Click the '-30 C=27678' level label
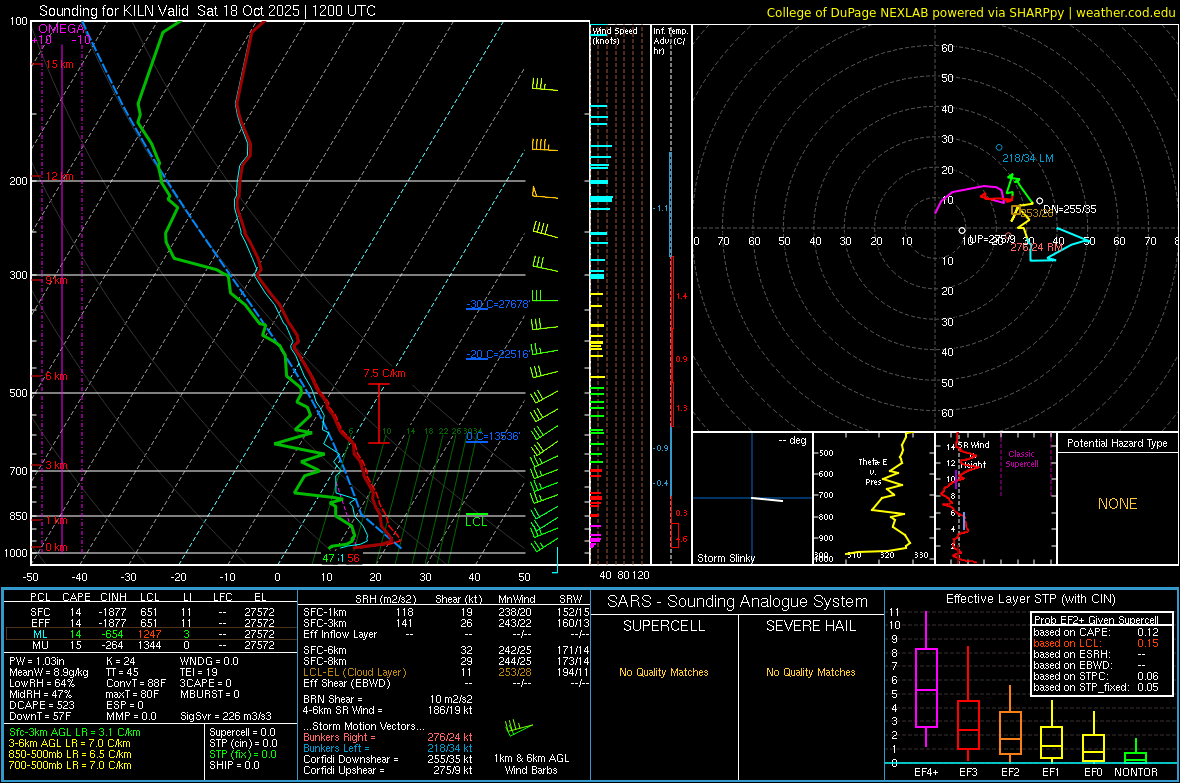Screen dimensions: 1180x783 point(498,304)
